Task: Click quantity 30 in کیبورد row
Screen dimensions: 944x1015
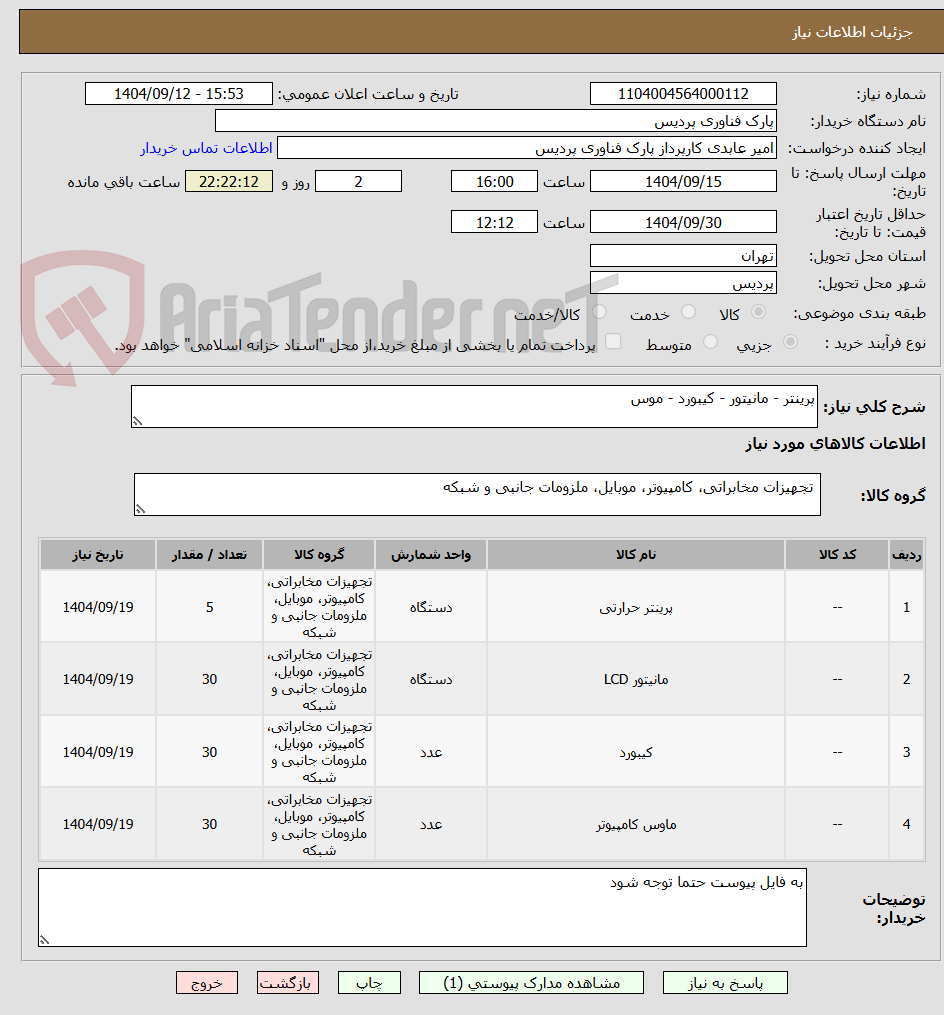Action: tap(209, 752)
